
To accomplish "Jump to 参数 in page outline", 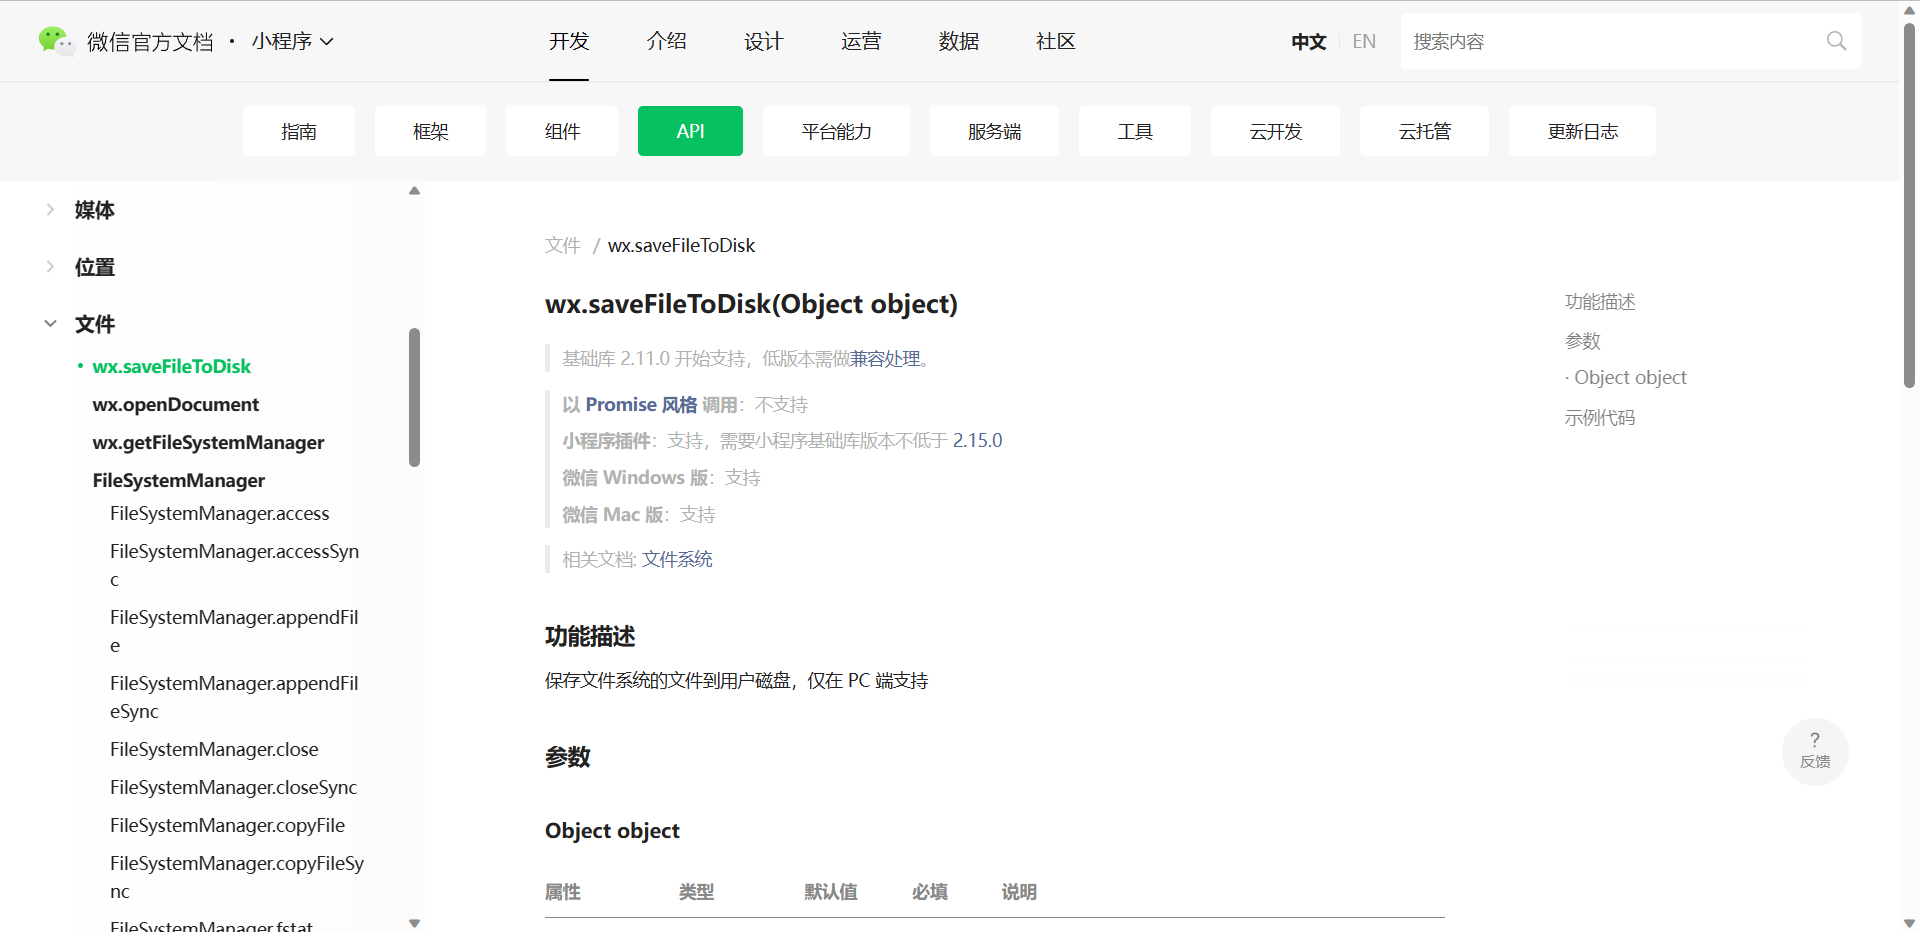I will pos(1583,340).
